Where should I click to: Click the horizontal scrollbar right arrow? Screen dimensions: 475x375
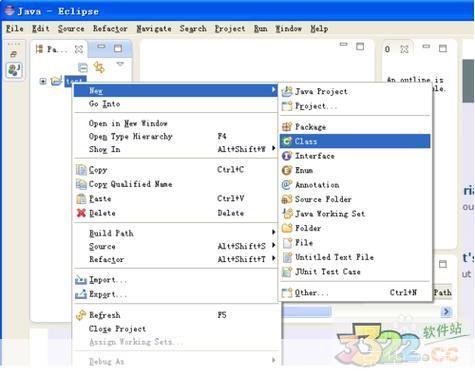(x=446, y=312)
